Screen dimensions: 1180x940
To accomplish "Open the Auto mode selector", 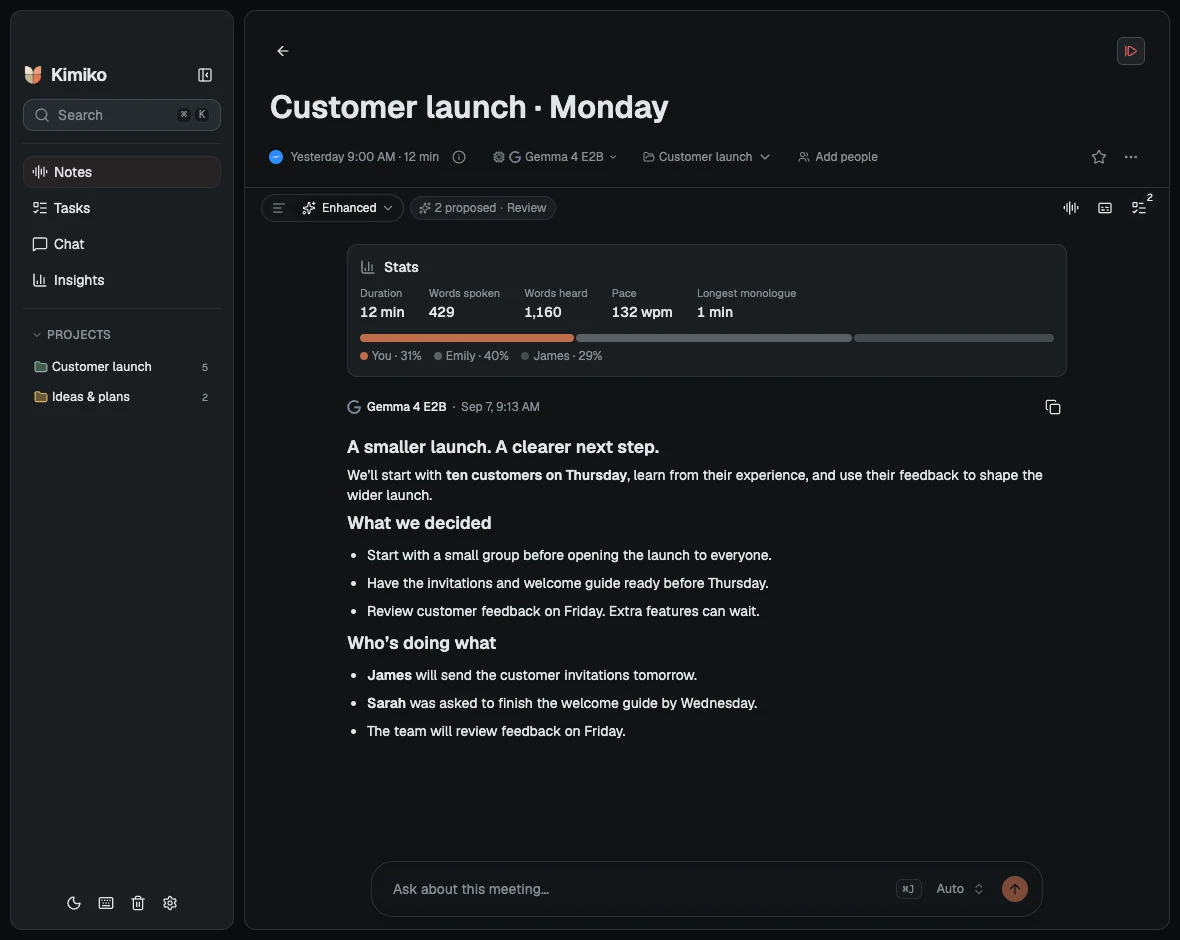I will point(960,889).
